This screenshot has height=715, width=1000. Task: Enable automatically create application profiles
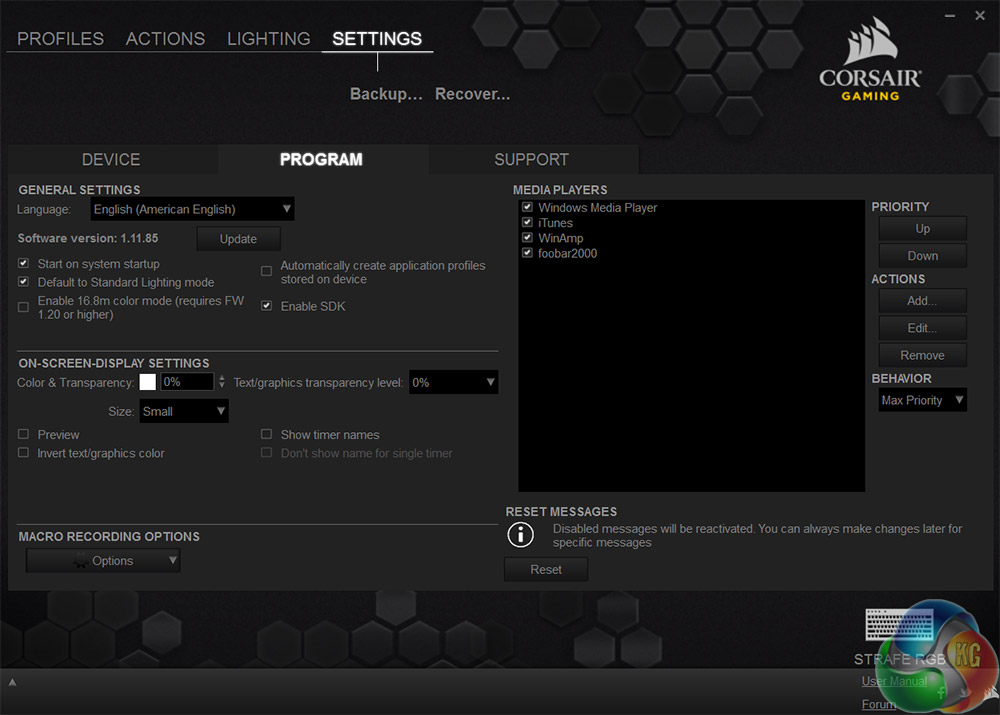(x=267, y=272)
